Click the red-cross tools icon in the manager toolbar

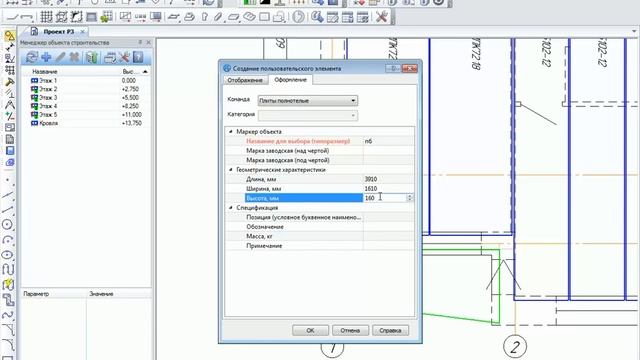click(x=124, y=58)
